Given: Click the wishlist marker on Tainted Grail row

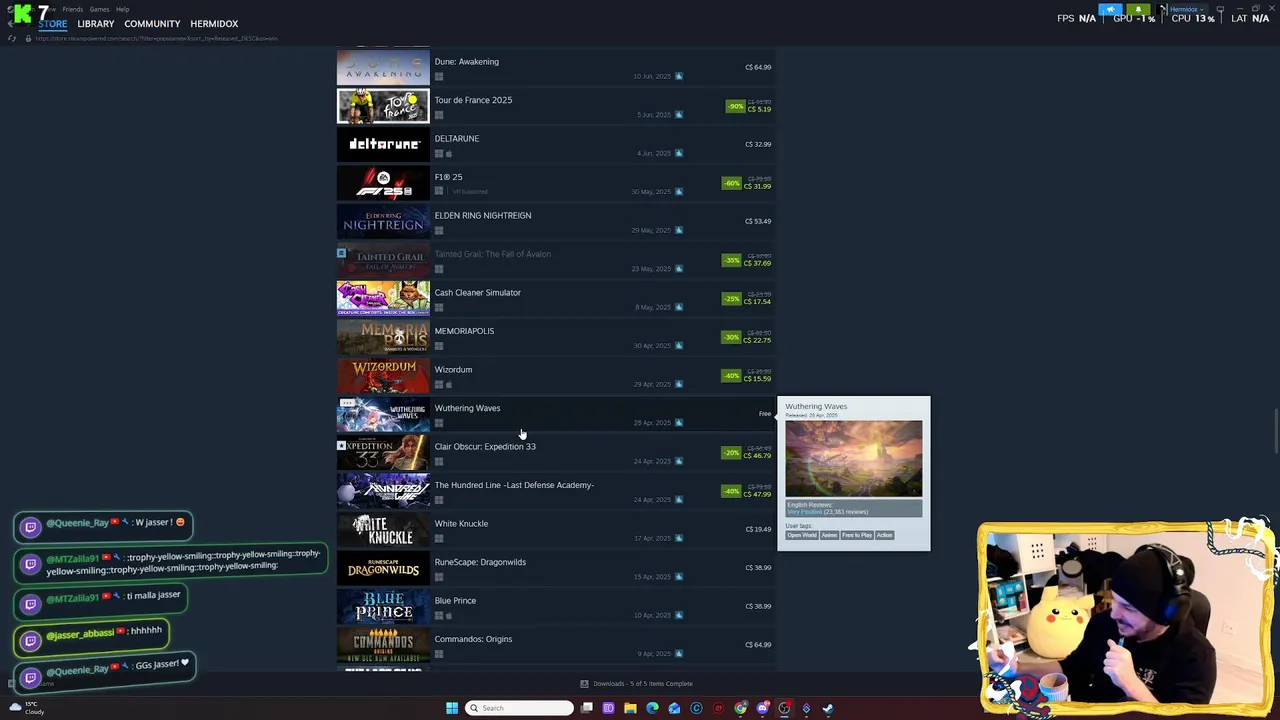Looking at the screenshot, I should pyautogui.click(x=341, y=254).
